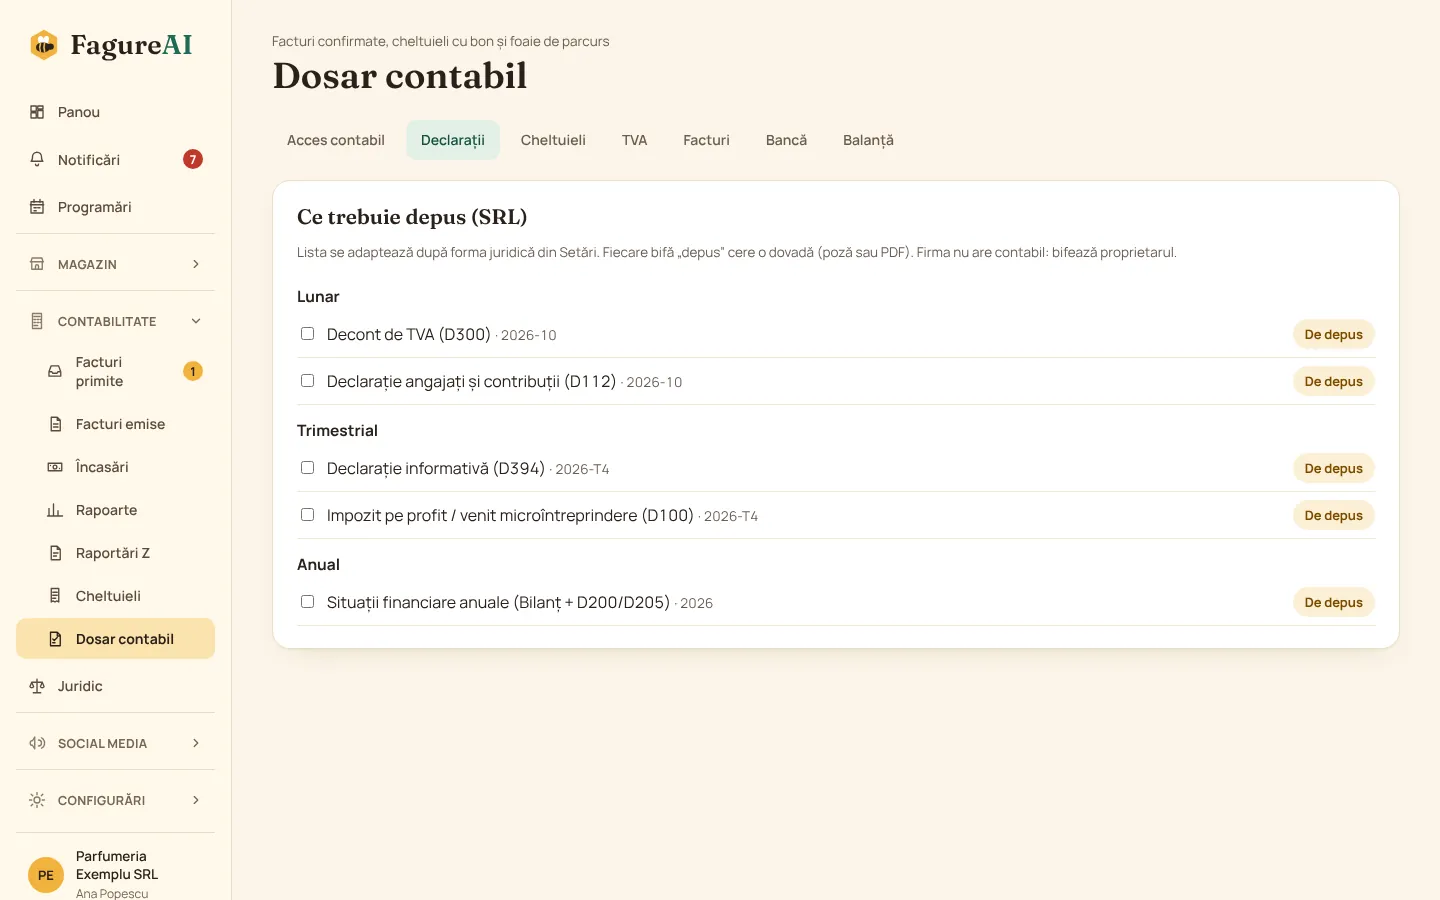Viewport: 1440px width, 900px height.
Task: Click the Rapoarte bar chart icon
Action: coord(55,510)
